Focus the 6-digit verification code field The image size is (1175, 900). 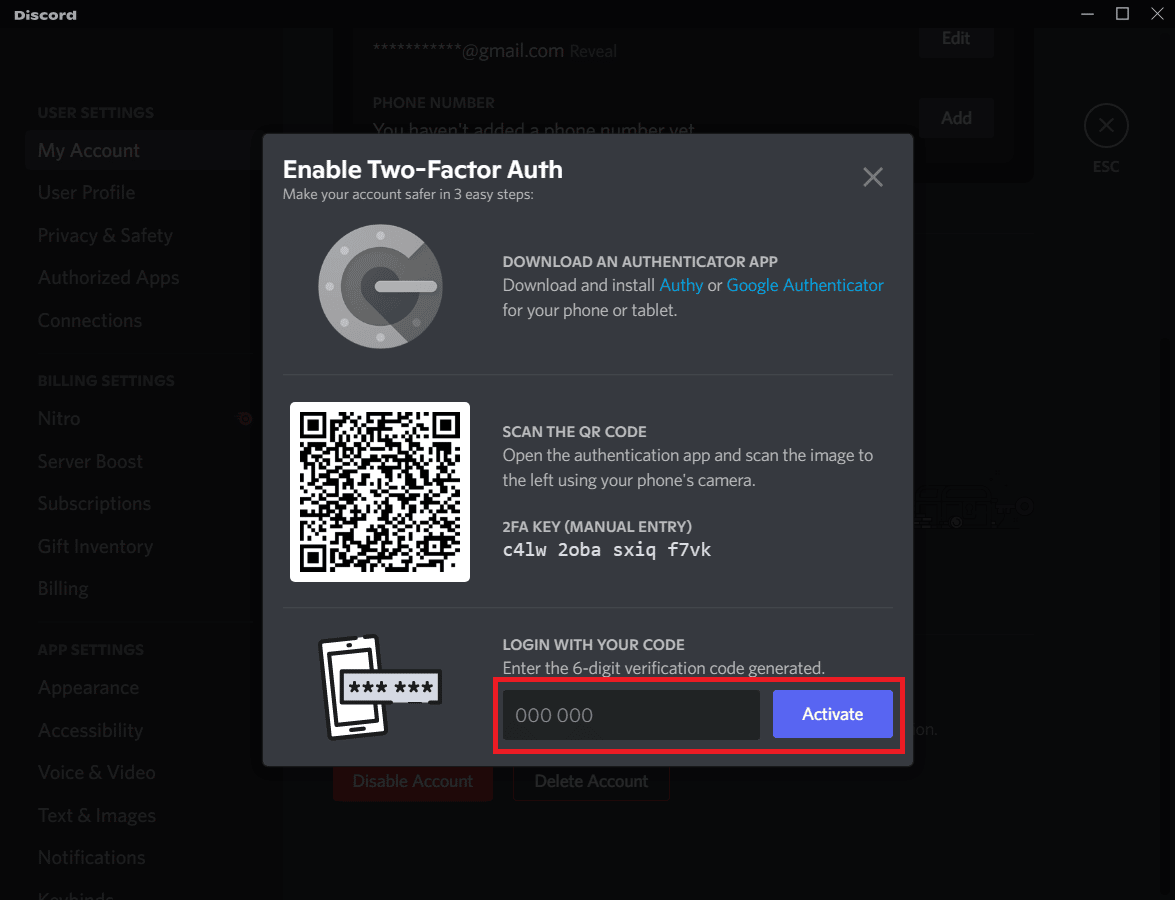[x=631, y=715]
